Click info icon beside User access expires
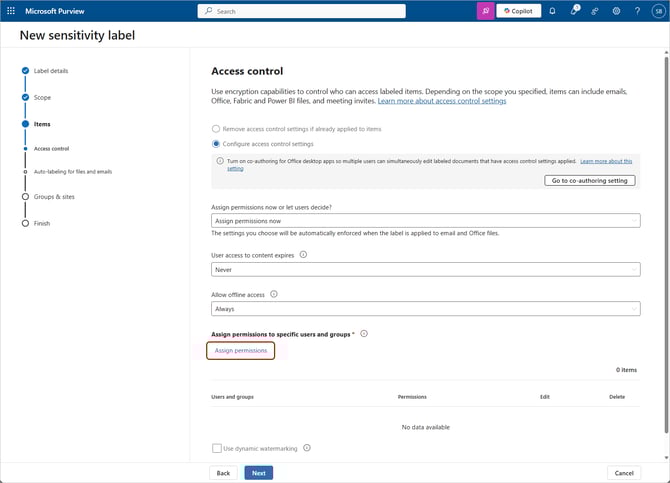 (x=303, y=255)
